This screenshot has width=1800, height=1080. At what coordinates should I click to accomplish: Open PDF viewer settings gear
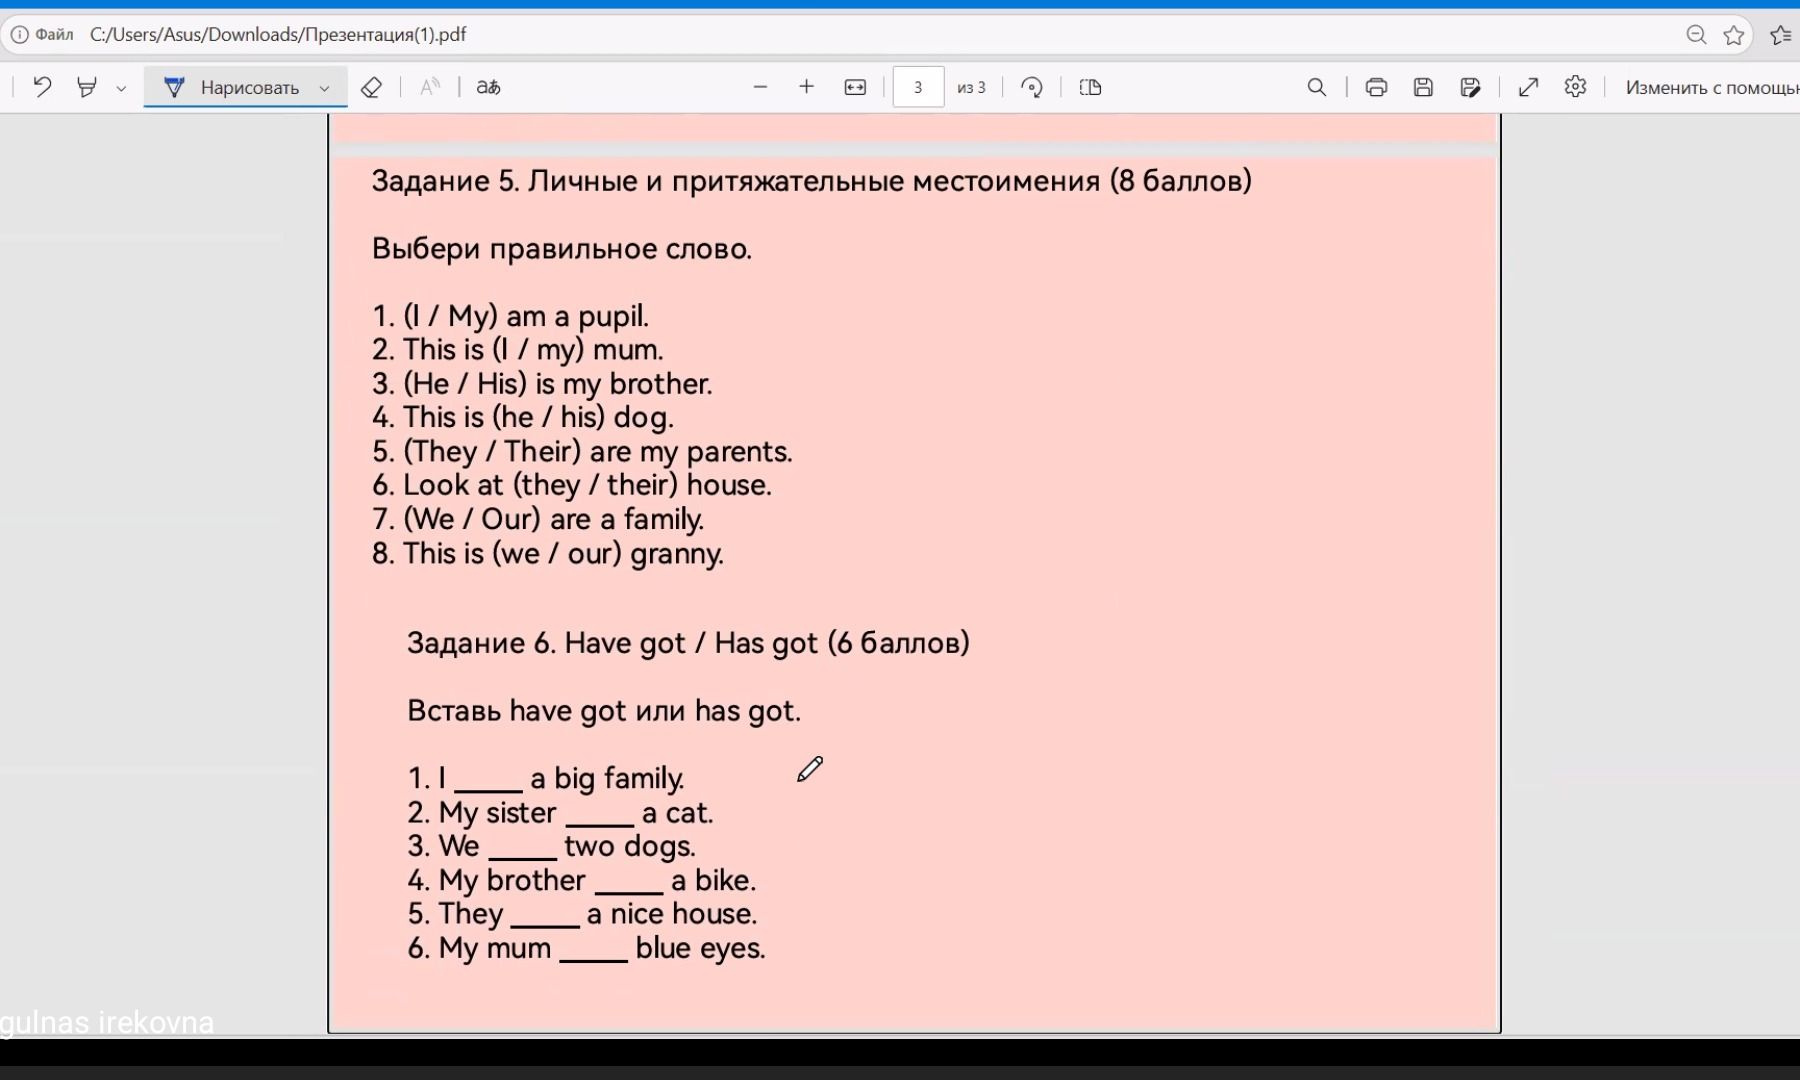(1575, 87)
